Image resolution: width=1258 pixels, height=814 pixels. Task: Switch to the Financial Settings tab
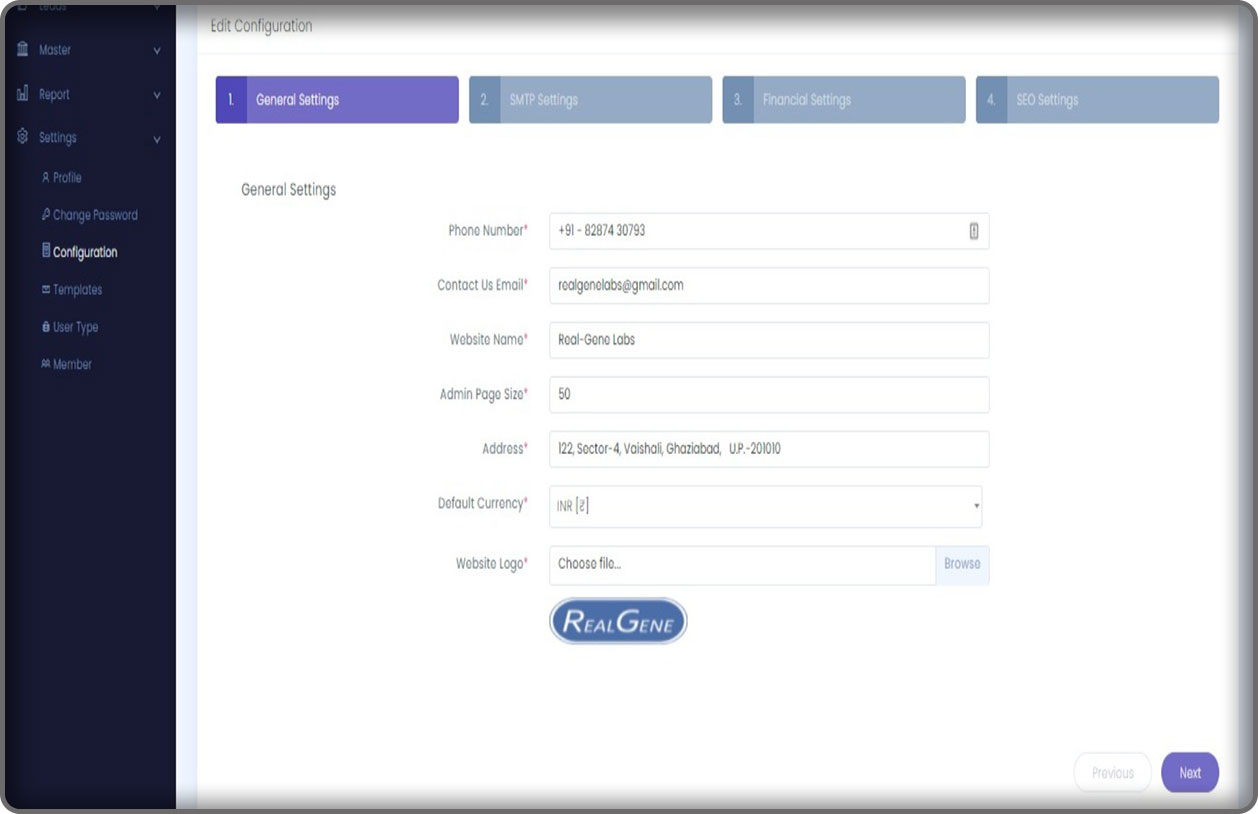[843, 100]
